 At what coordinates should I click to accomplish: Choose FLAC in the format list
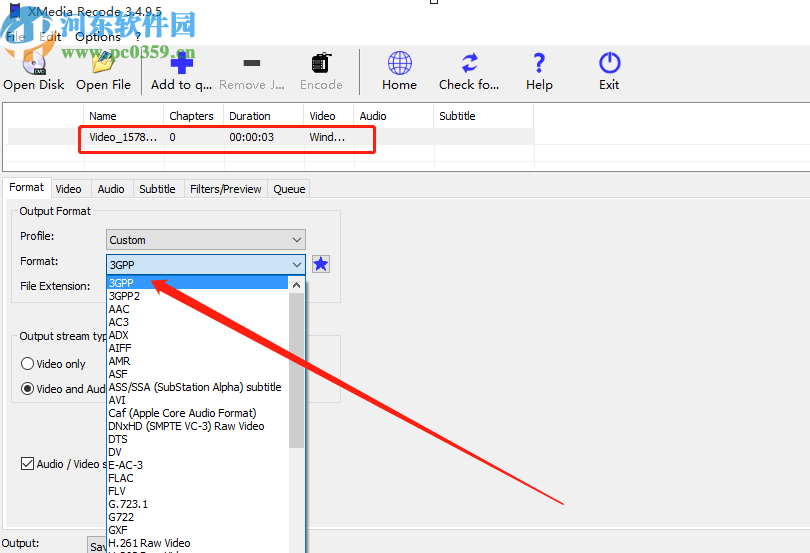(x=197, y=478)
